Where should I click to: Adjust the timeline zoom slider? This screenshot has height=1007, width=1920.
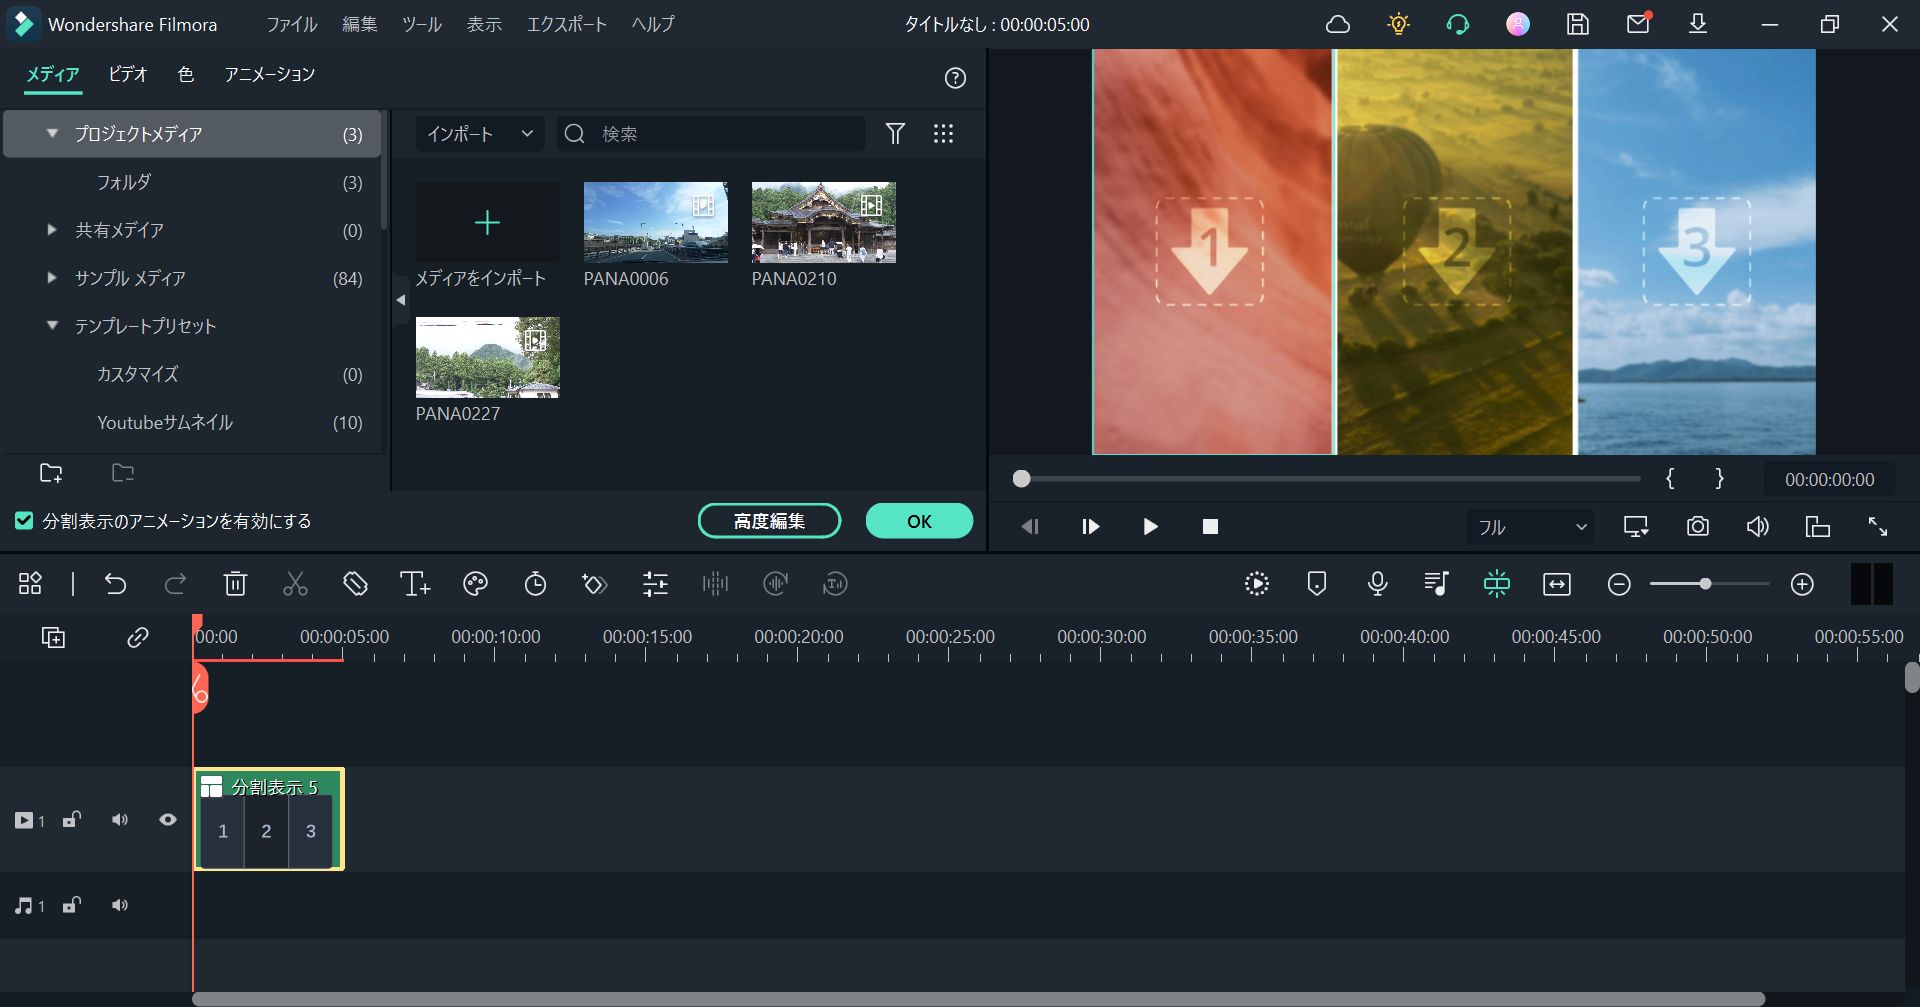[x=1707, y=584]
